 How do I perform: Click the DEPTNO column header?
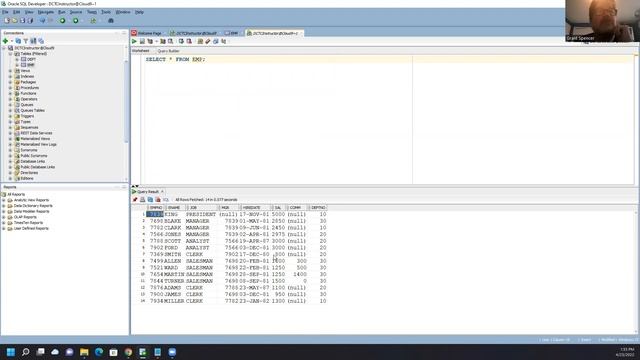point(318,208)
